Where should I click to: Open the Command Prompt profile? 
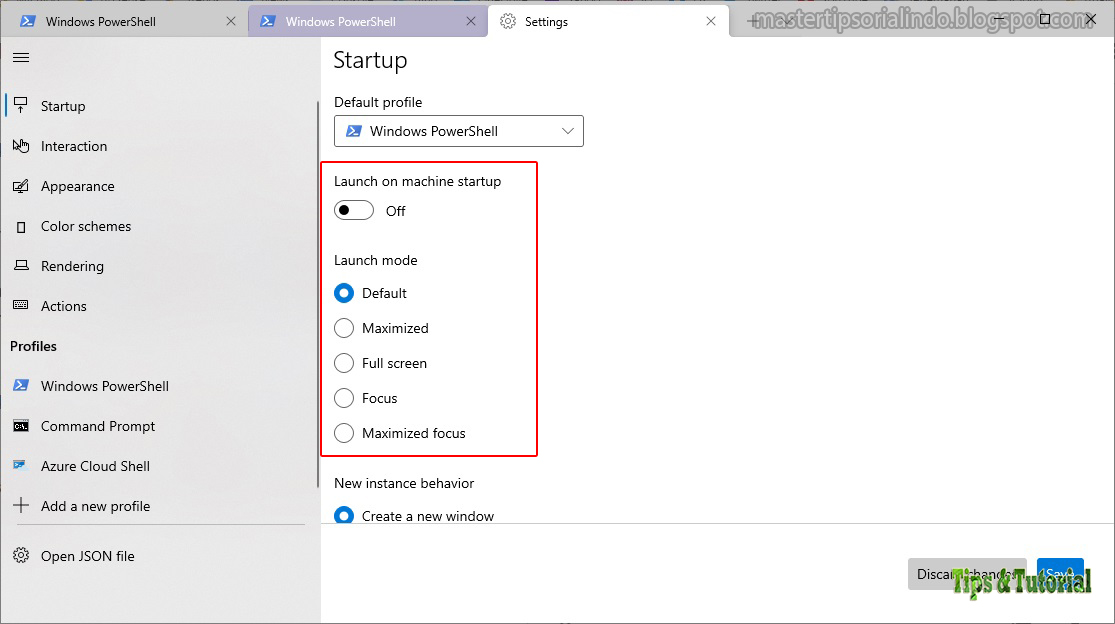click(97, 426)
